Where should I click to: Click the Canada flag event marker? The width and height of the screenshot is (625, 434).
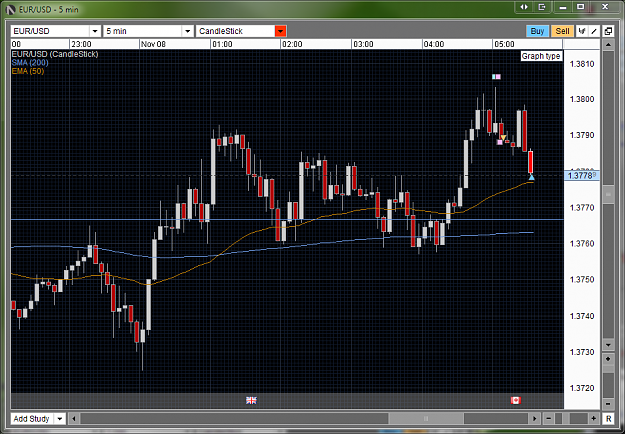click(516, 401)
